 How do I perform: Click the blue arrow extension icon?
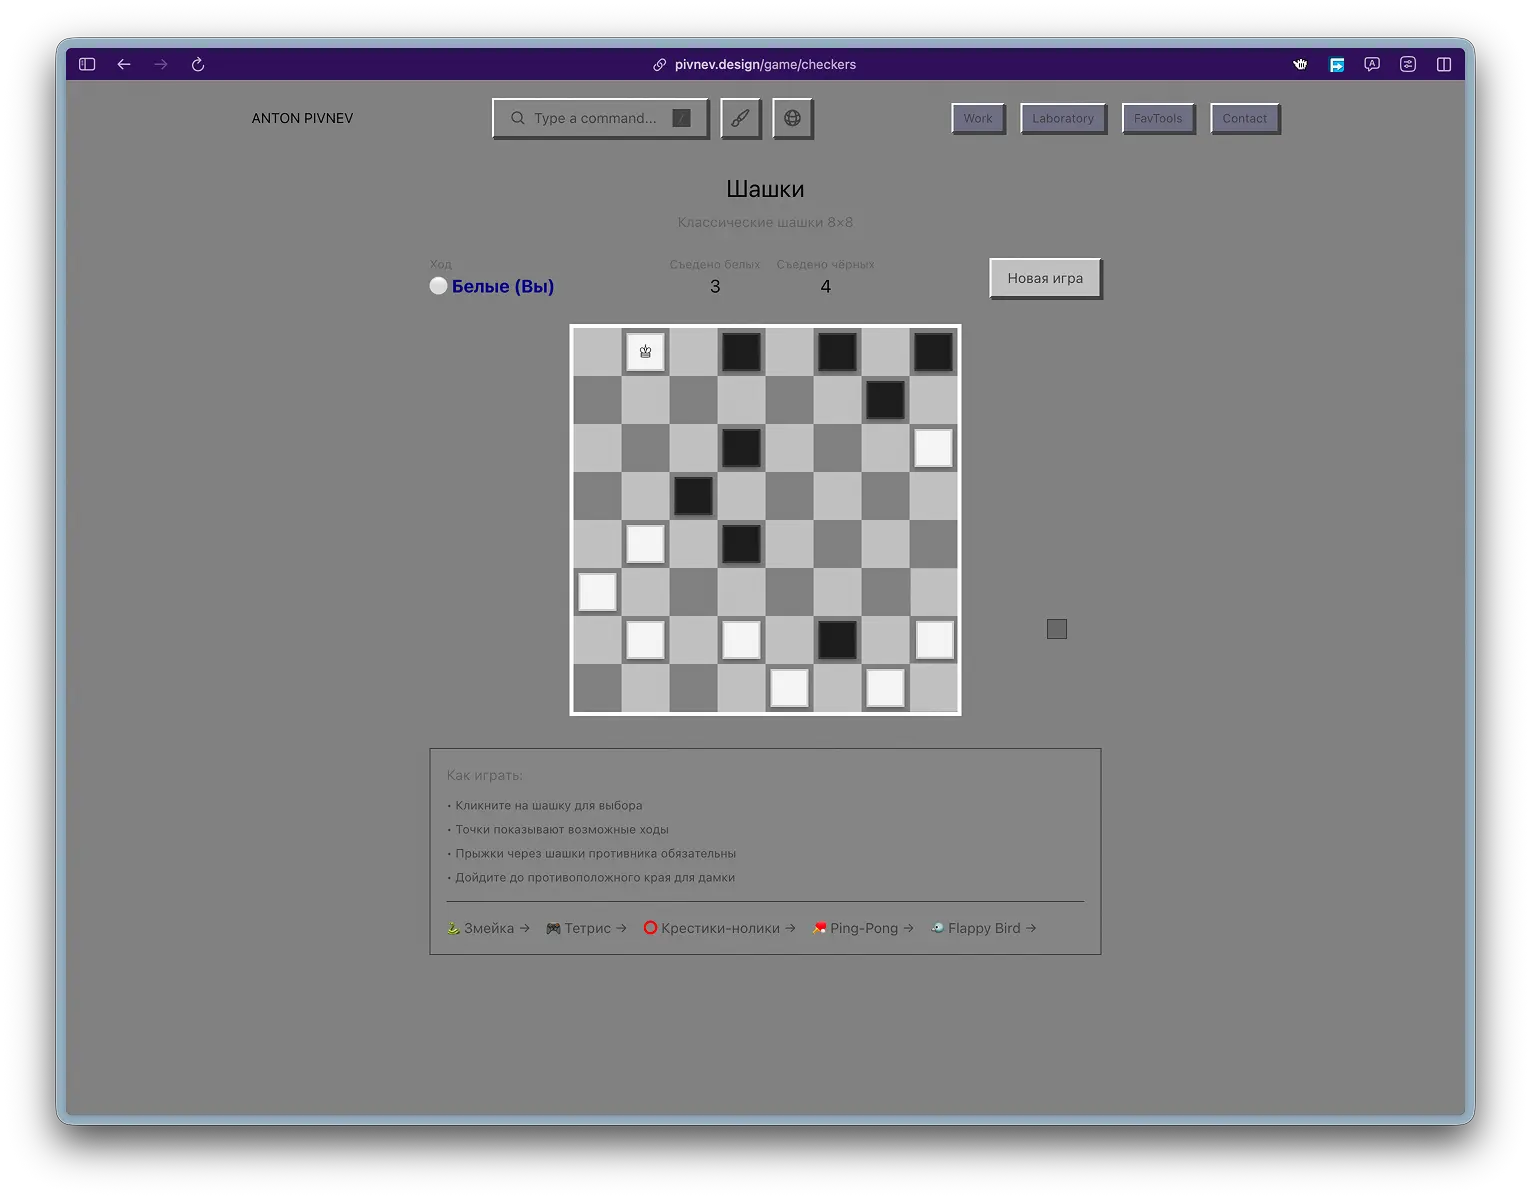[1336, 64]
